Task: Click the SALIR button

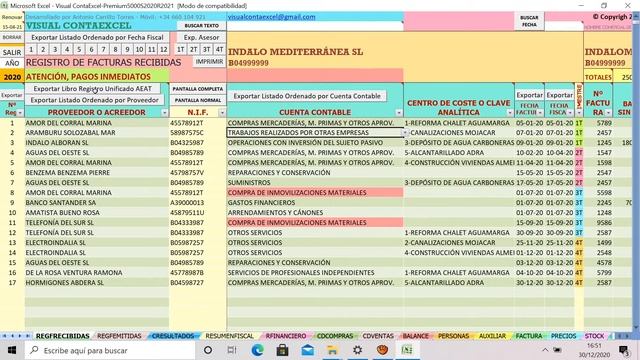Action: (12, 52)
